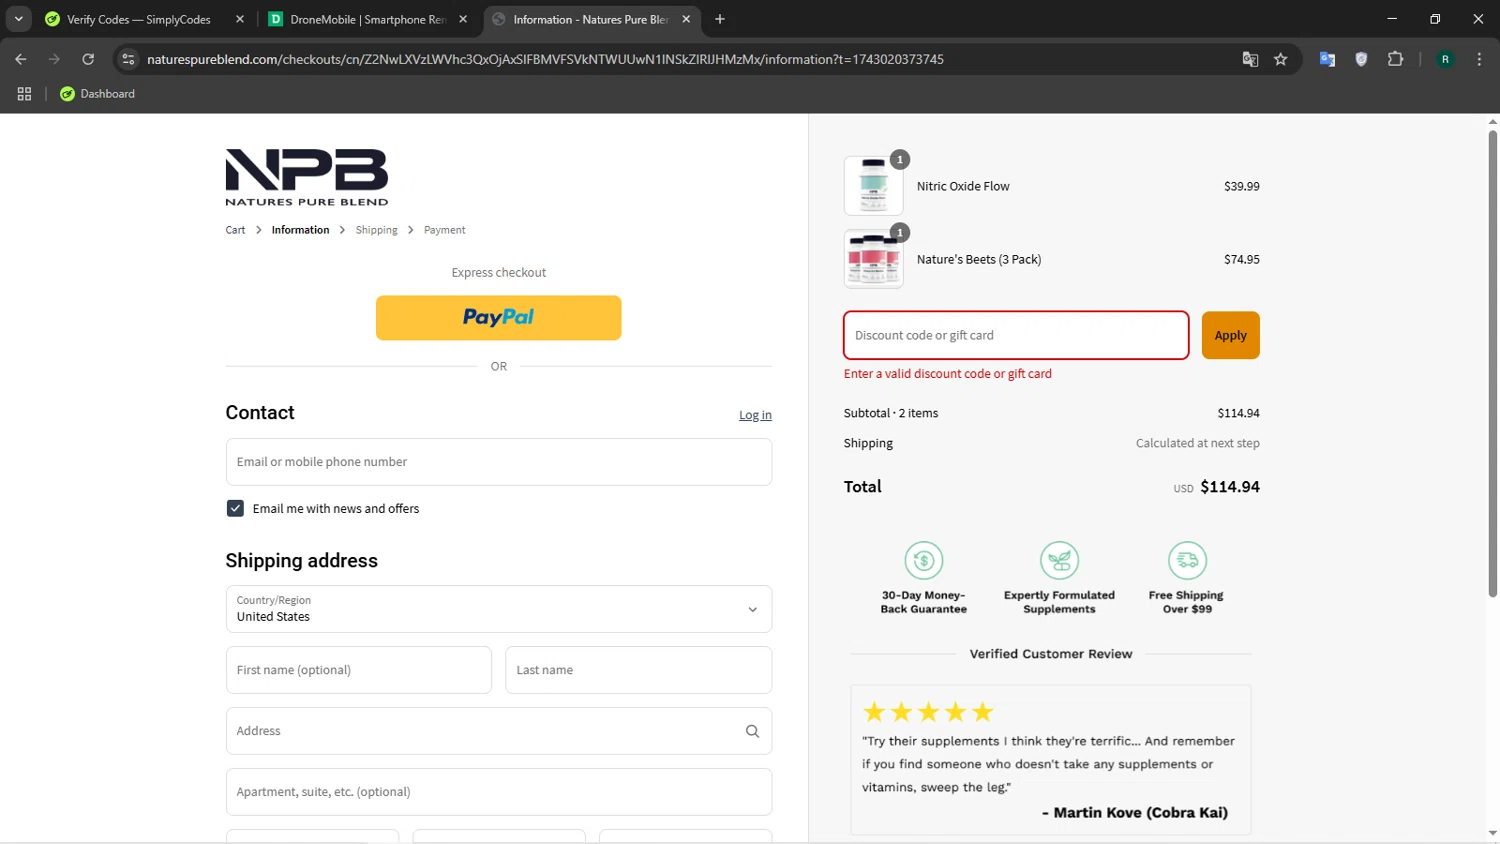Screen dimensions: 1500x844
Task: Click the address search magnifier icon
Action: coord(752,731)
